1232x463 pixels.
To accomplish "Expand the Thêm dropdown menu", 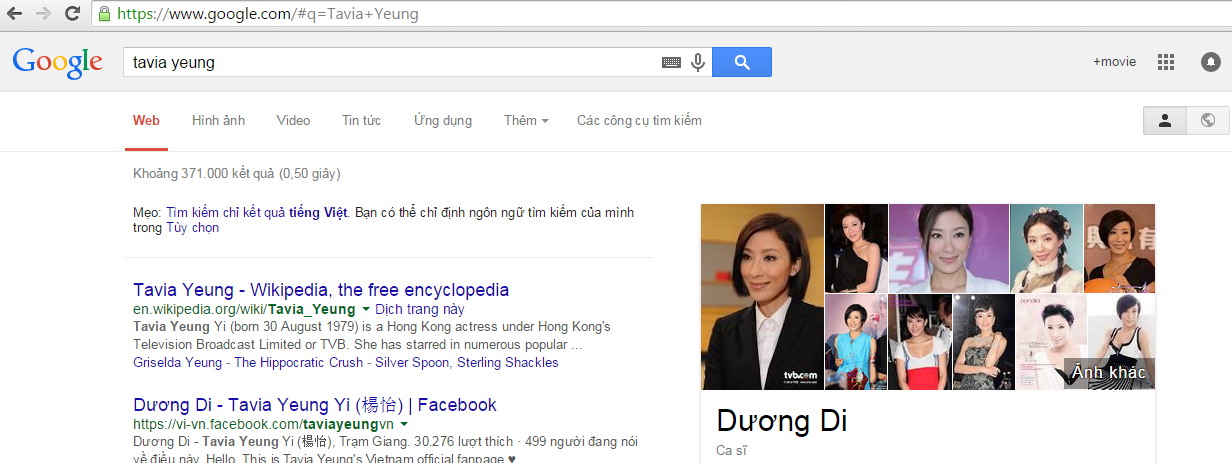I will pyautogui.click(x=526, y=120).
